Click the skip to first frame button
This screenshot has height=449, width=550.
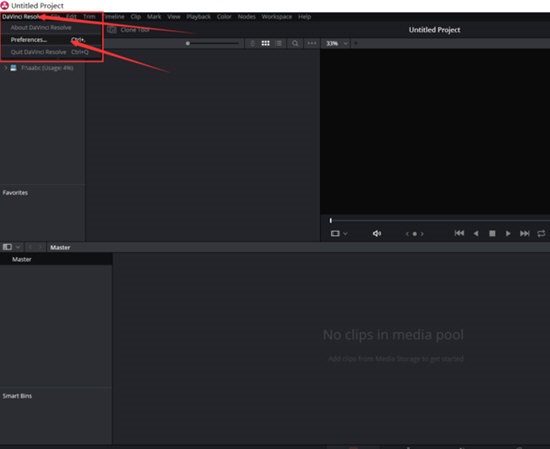click(459, 233)
